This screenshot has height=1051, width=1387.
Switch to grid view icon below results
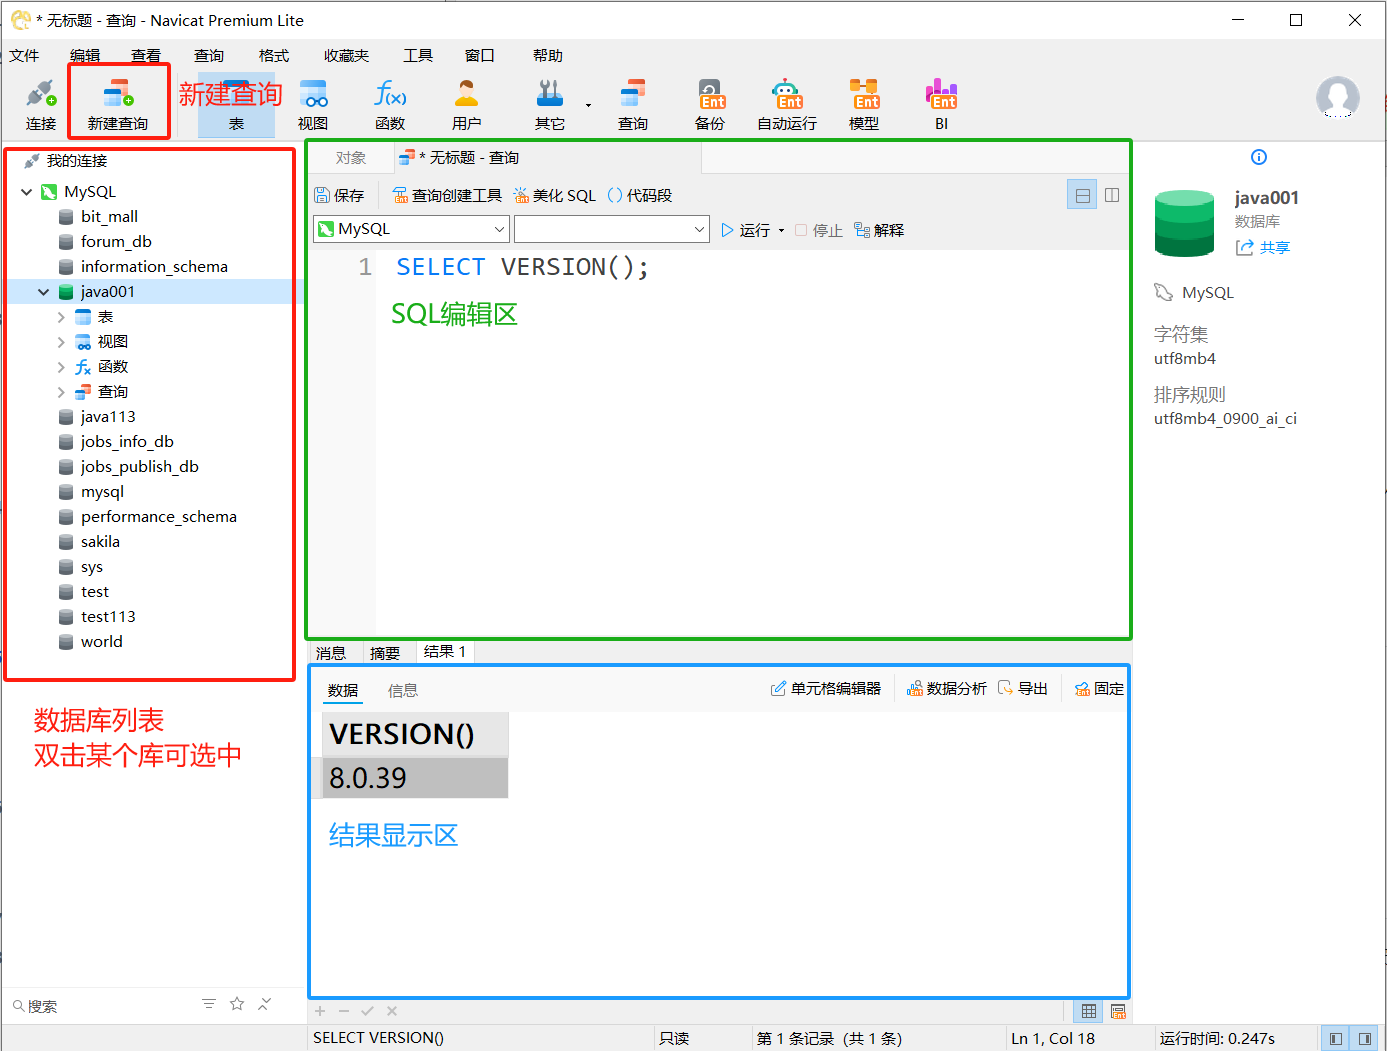click(x=1089, y=1011)
